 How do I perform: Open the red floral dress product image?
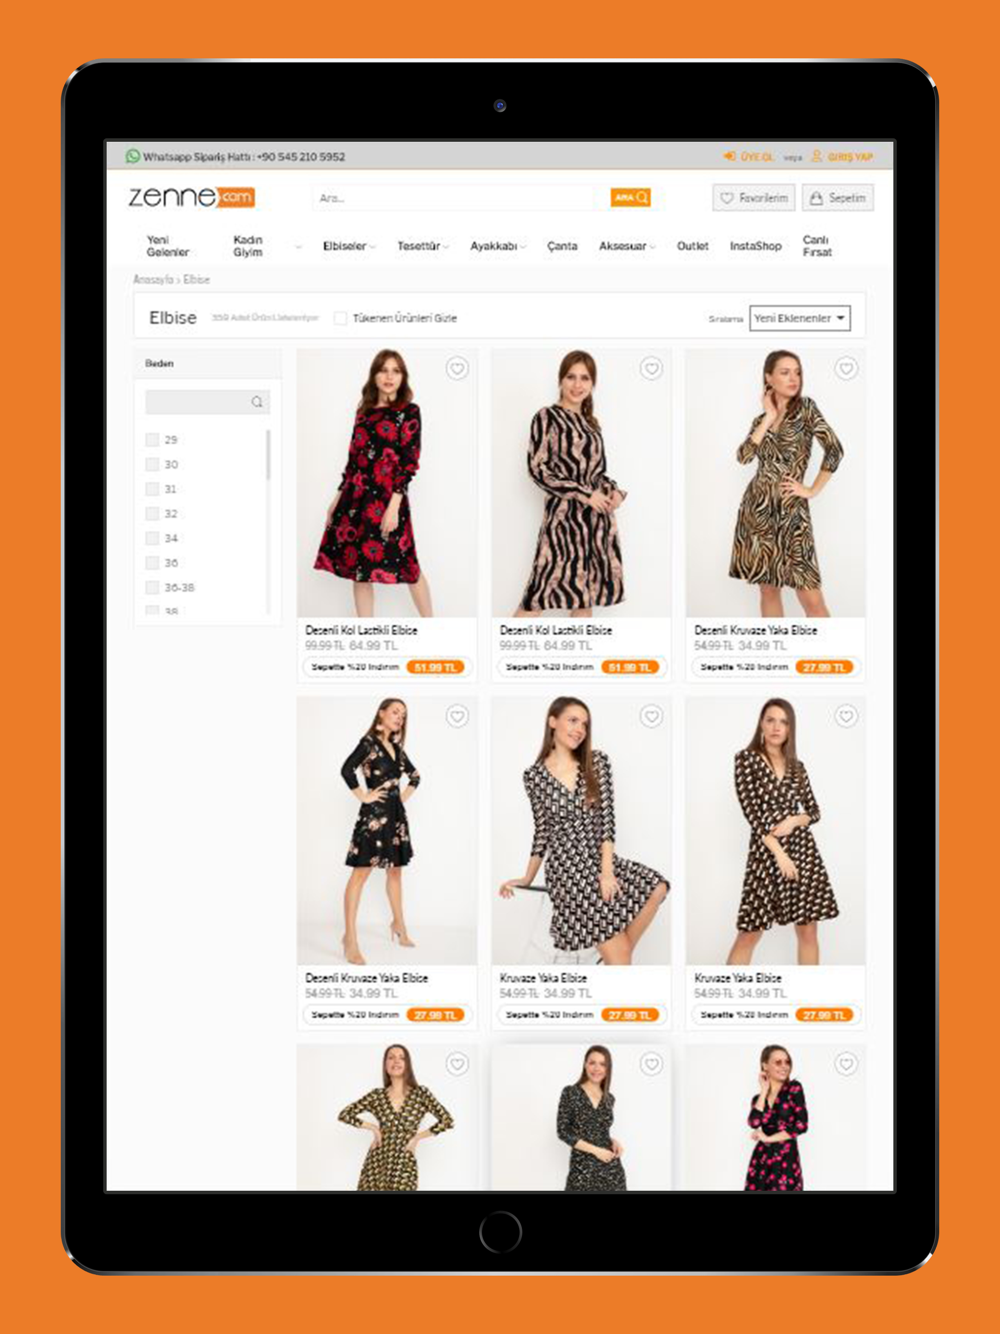pos(387,483)
